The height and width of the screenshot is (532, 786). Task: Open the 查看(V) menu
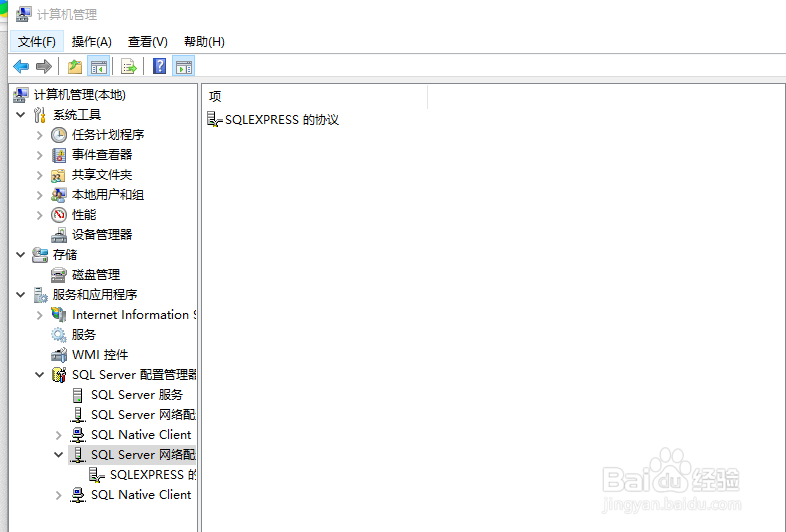pos(147,42)
